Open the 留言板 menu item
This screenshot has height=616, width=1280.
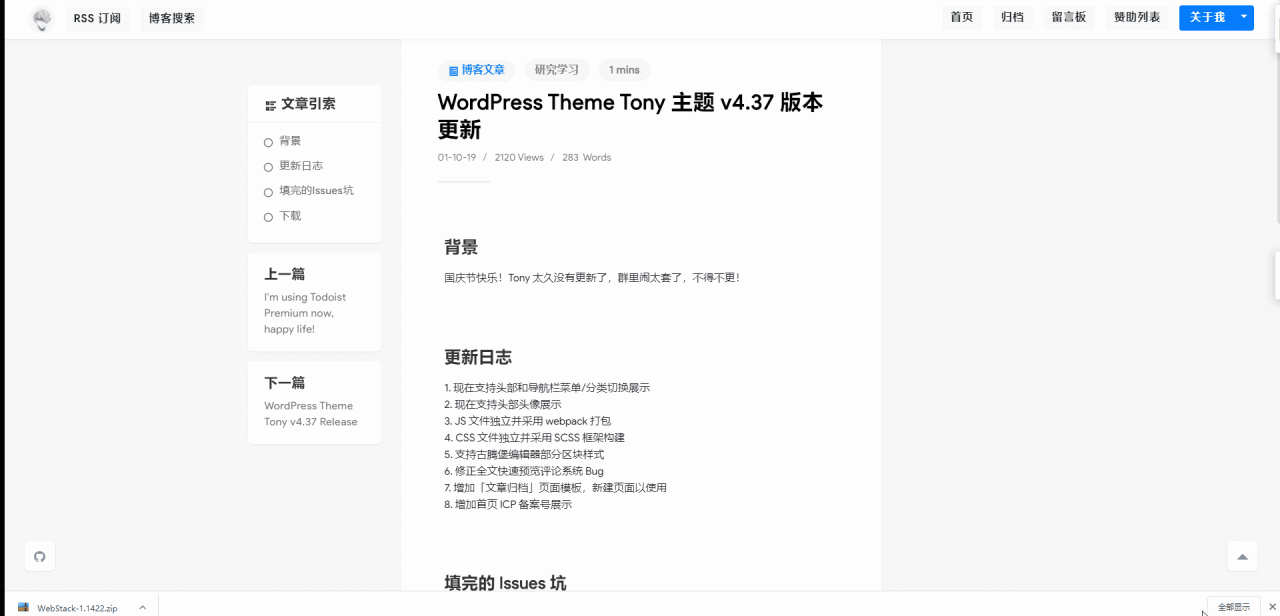(x=1069, y=17)
